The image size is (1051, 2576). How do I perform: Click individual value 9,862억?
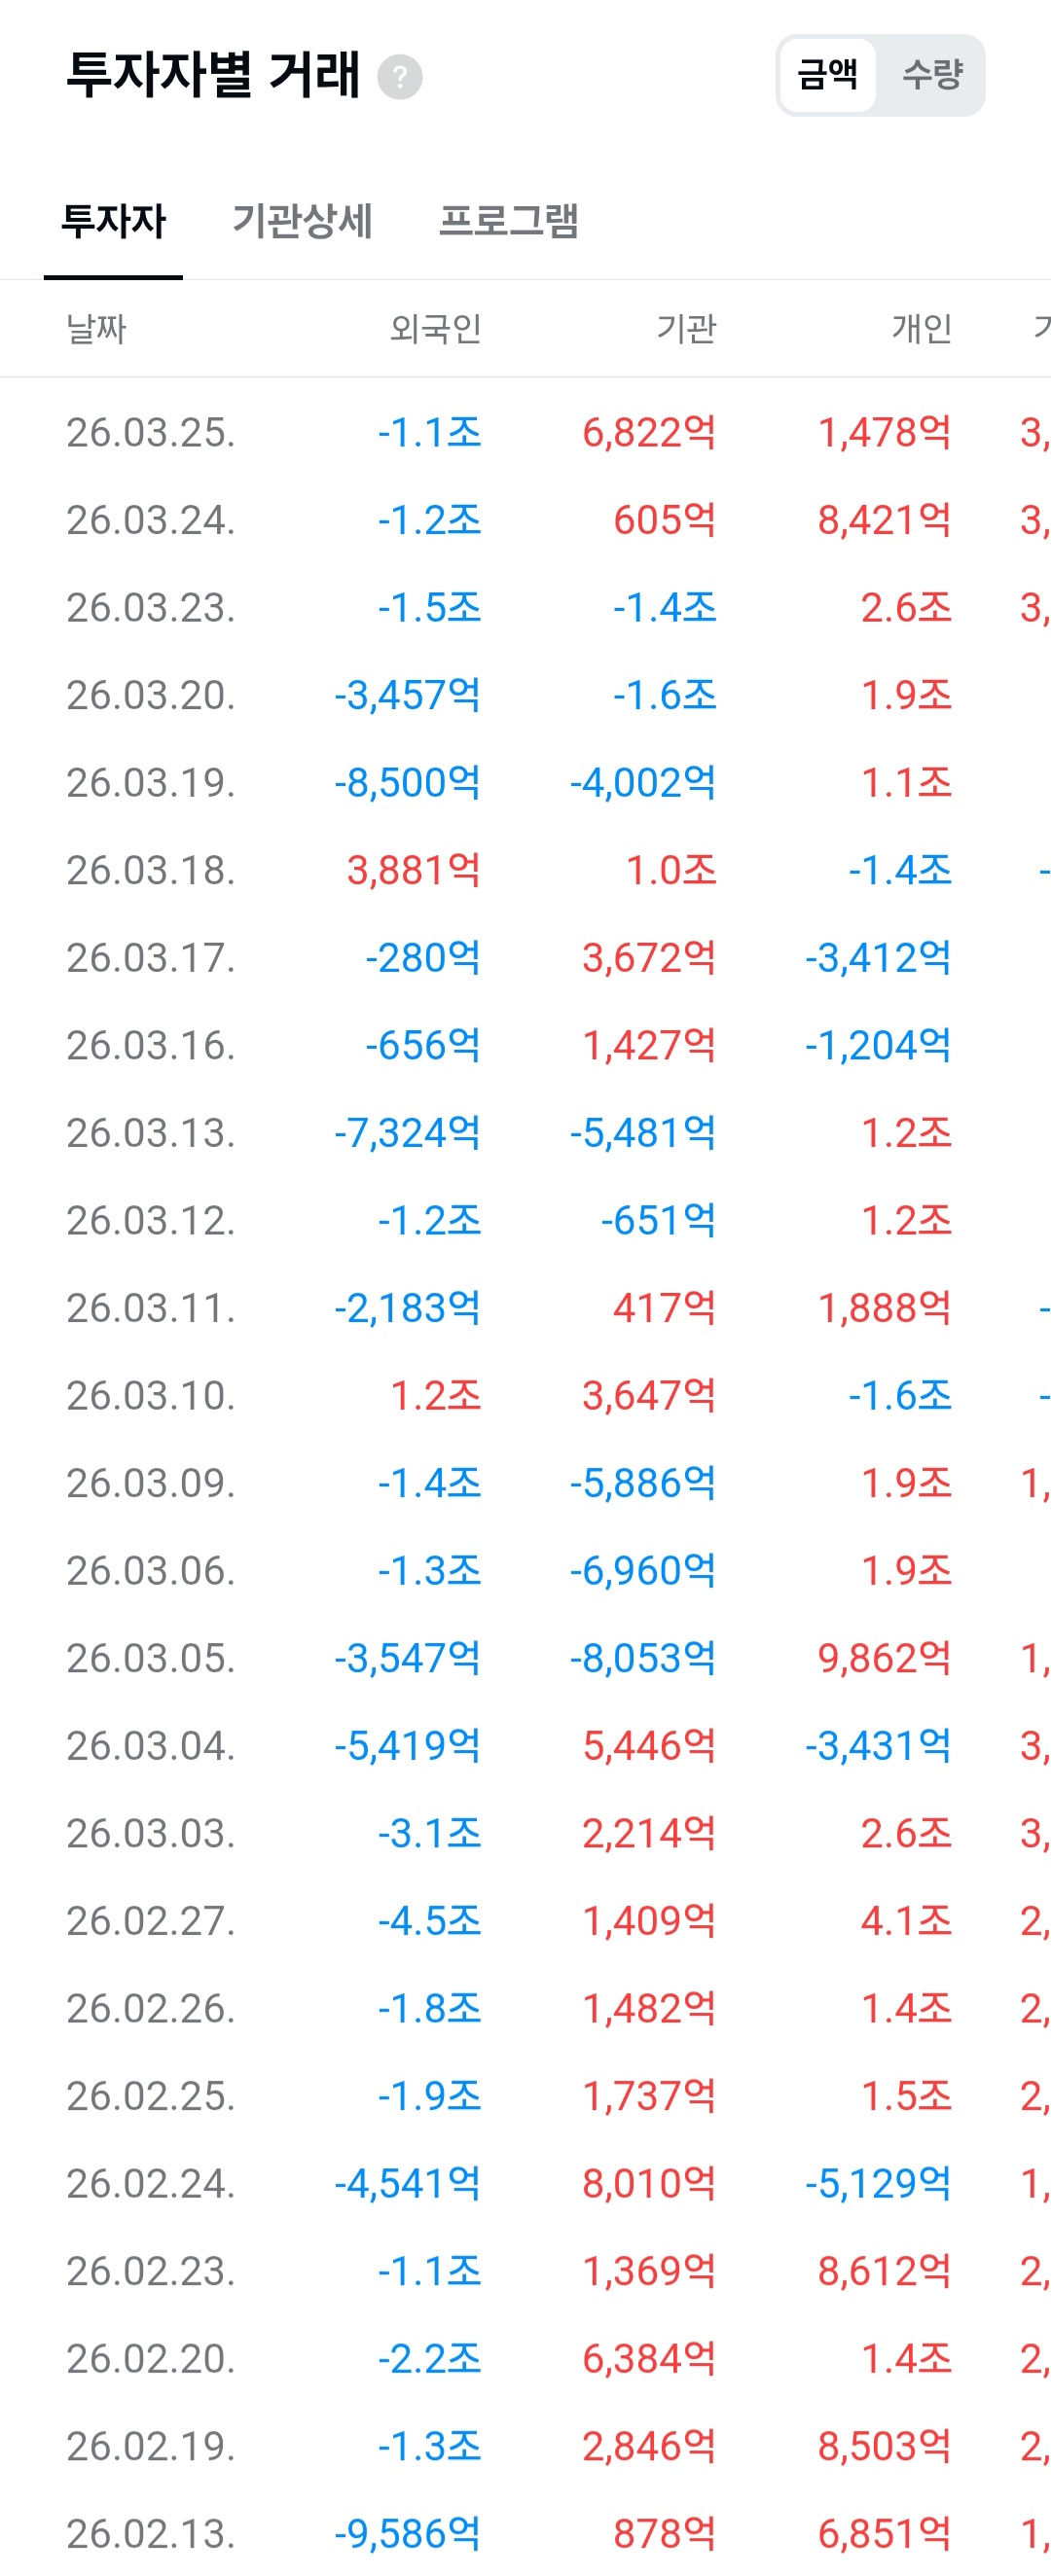tap(885, 1658)
